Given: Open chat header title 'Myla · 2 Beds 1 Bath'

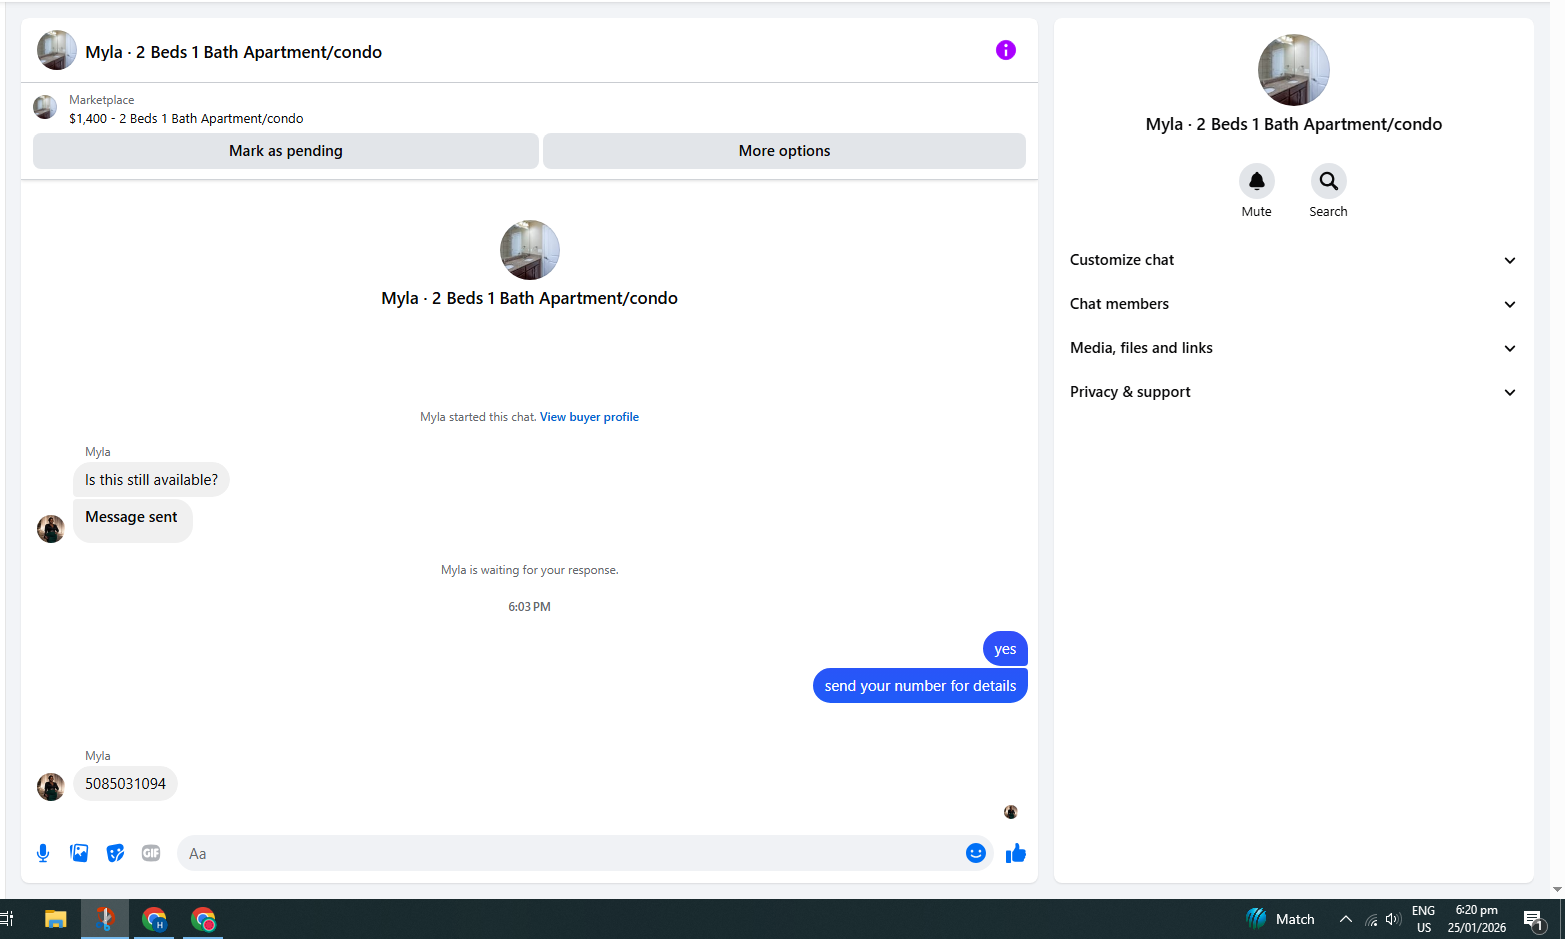Looking at the screenshot, I should click(x=233, y=52).
